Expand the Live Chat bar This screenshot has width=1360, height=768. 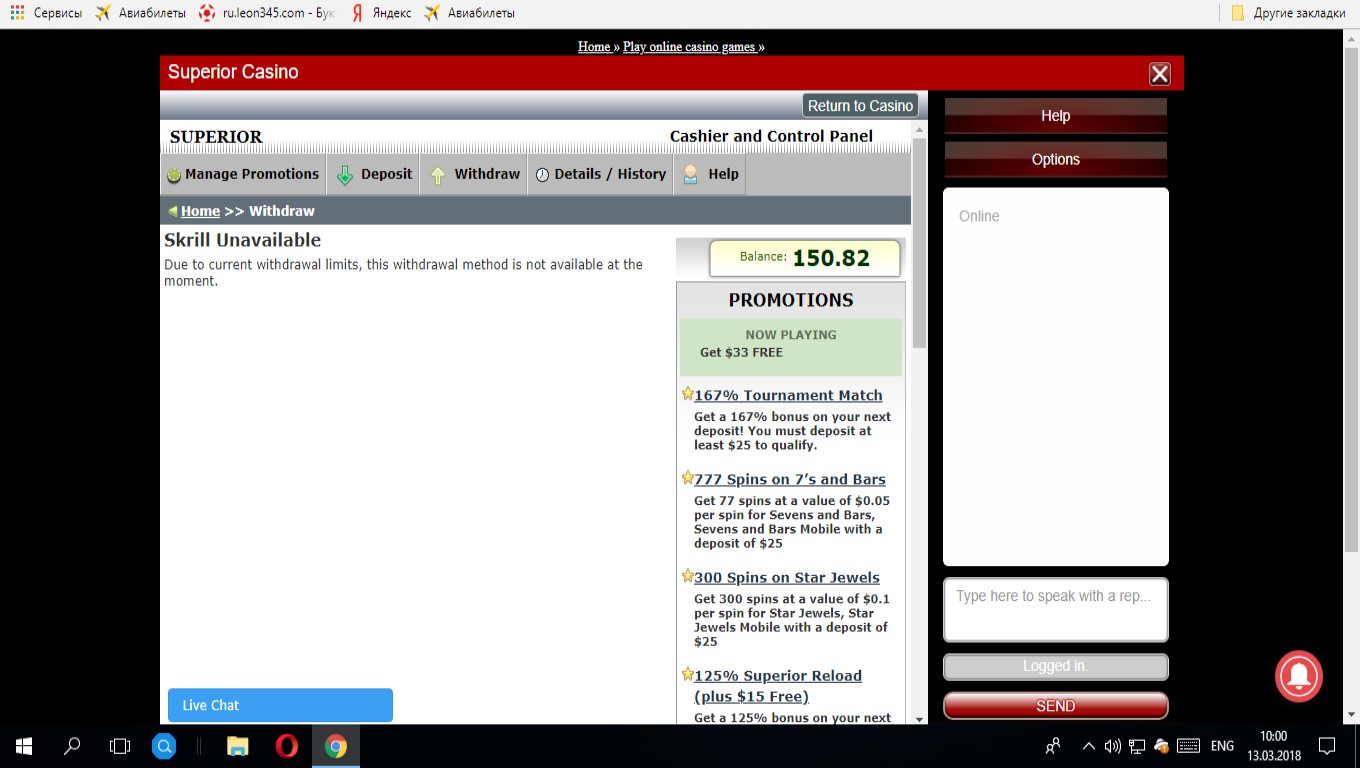point(280,705)
